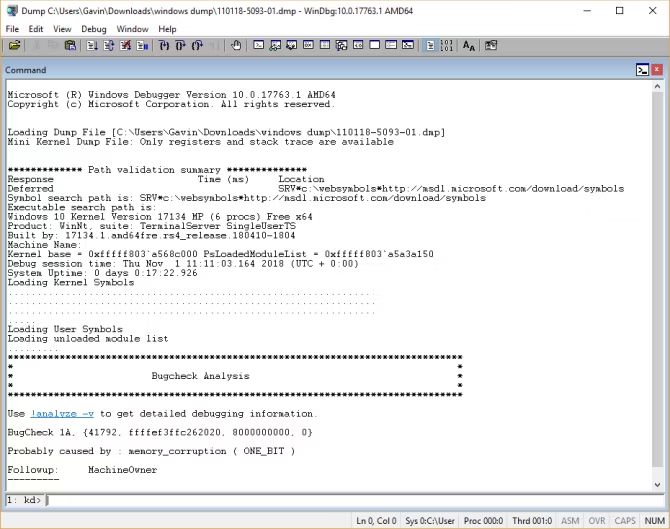Click the 'Command' pane title label
670x529 pixels.
pyautogui.click(x=26, y=70)
